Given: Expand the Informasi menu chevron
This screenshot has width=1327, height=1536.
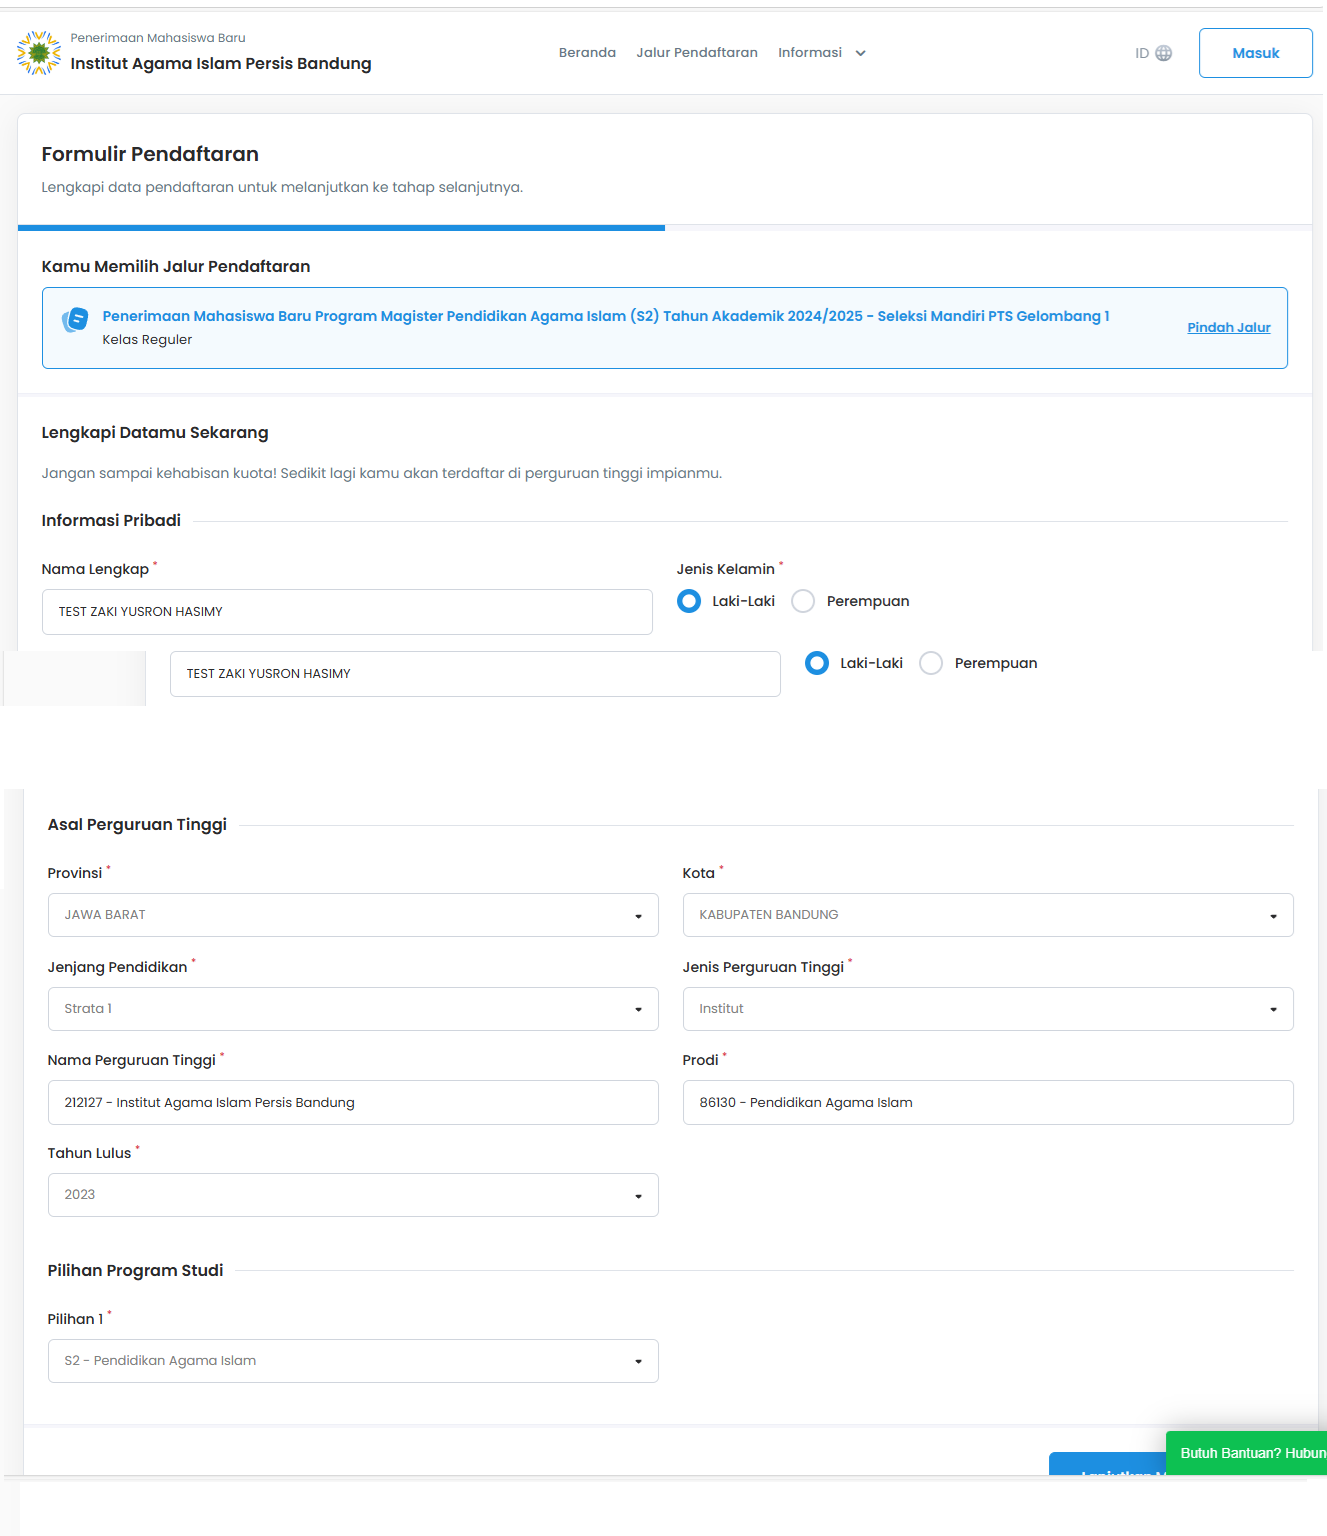Looking at the screenshot, I should pos(860,54).
